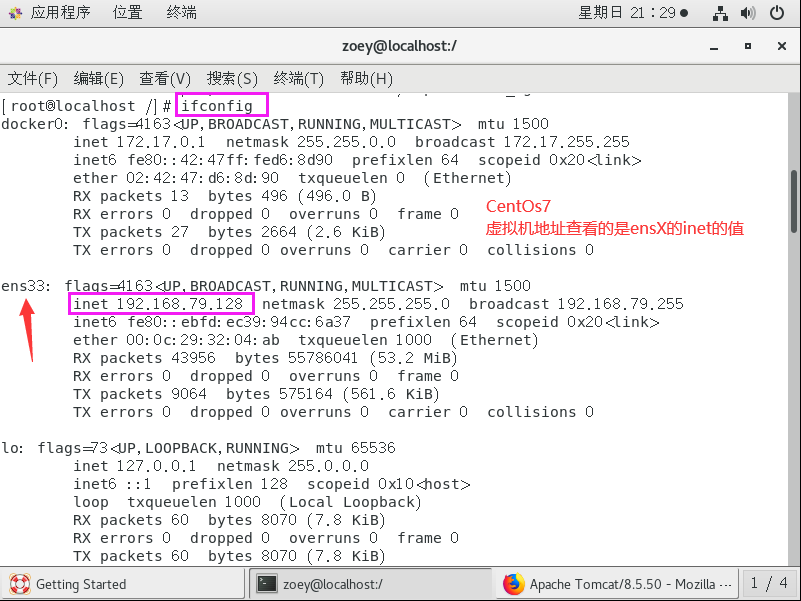Open the 文件(F) menu in terminal
This screenshot has width=801, height=601.
click(36, 79)
